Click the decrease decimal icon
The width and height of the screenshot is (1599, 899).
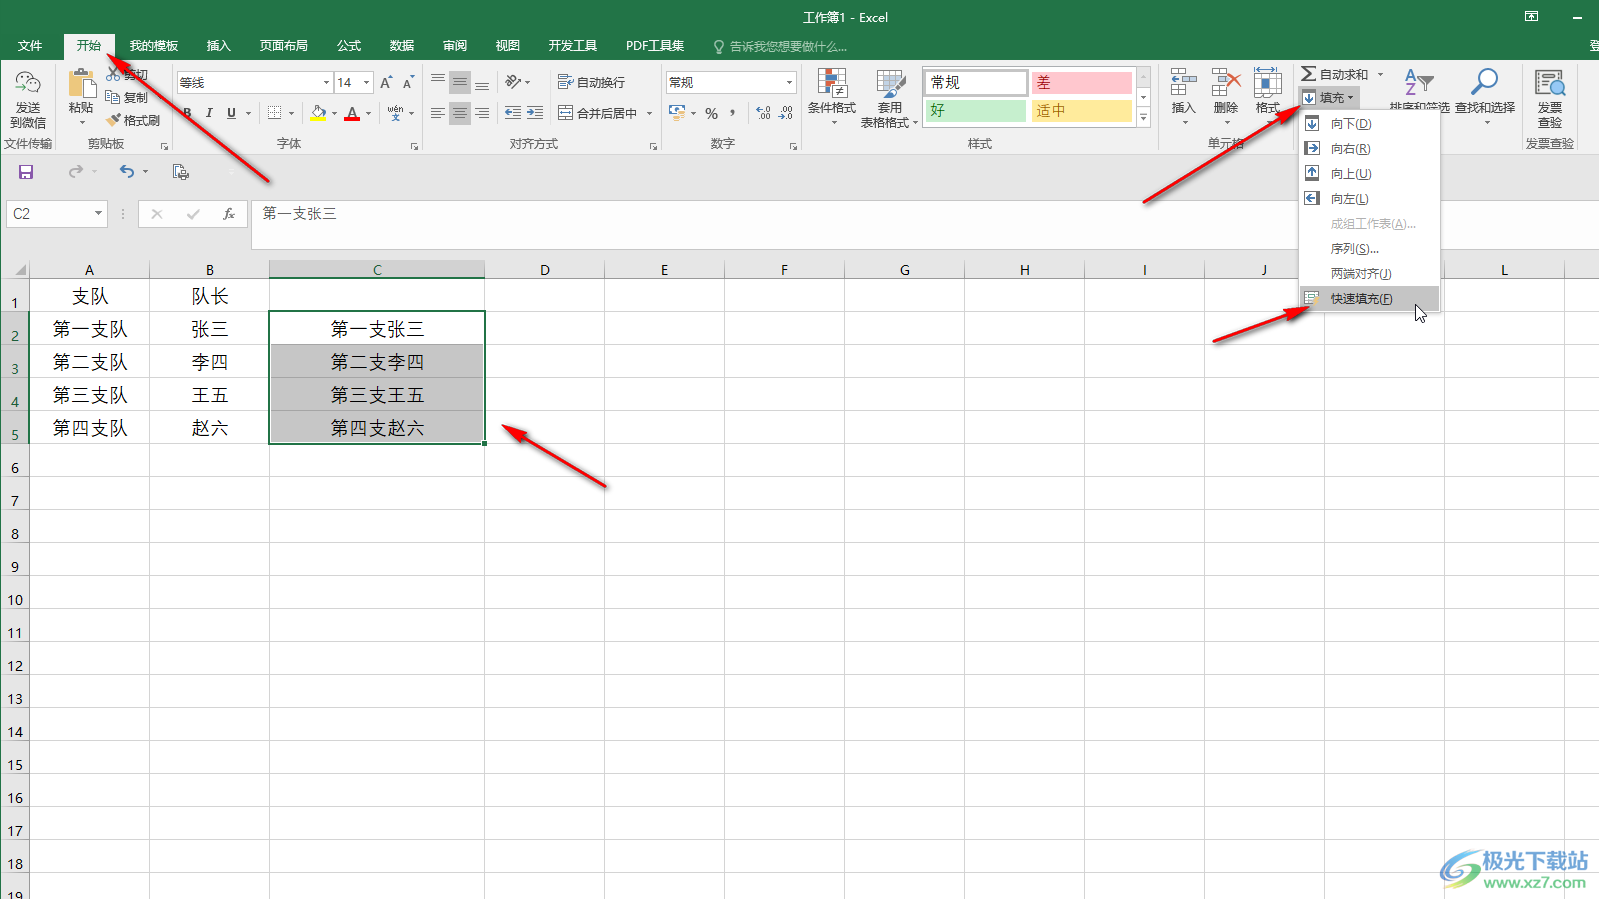point(786,113)
